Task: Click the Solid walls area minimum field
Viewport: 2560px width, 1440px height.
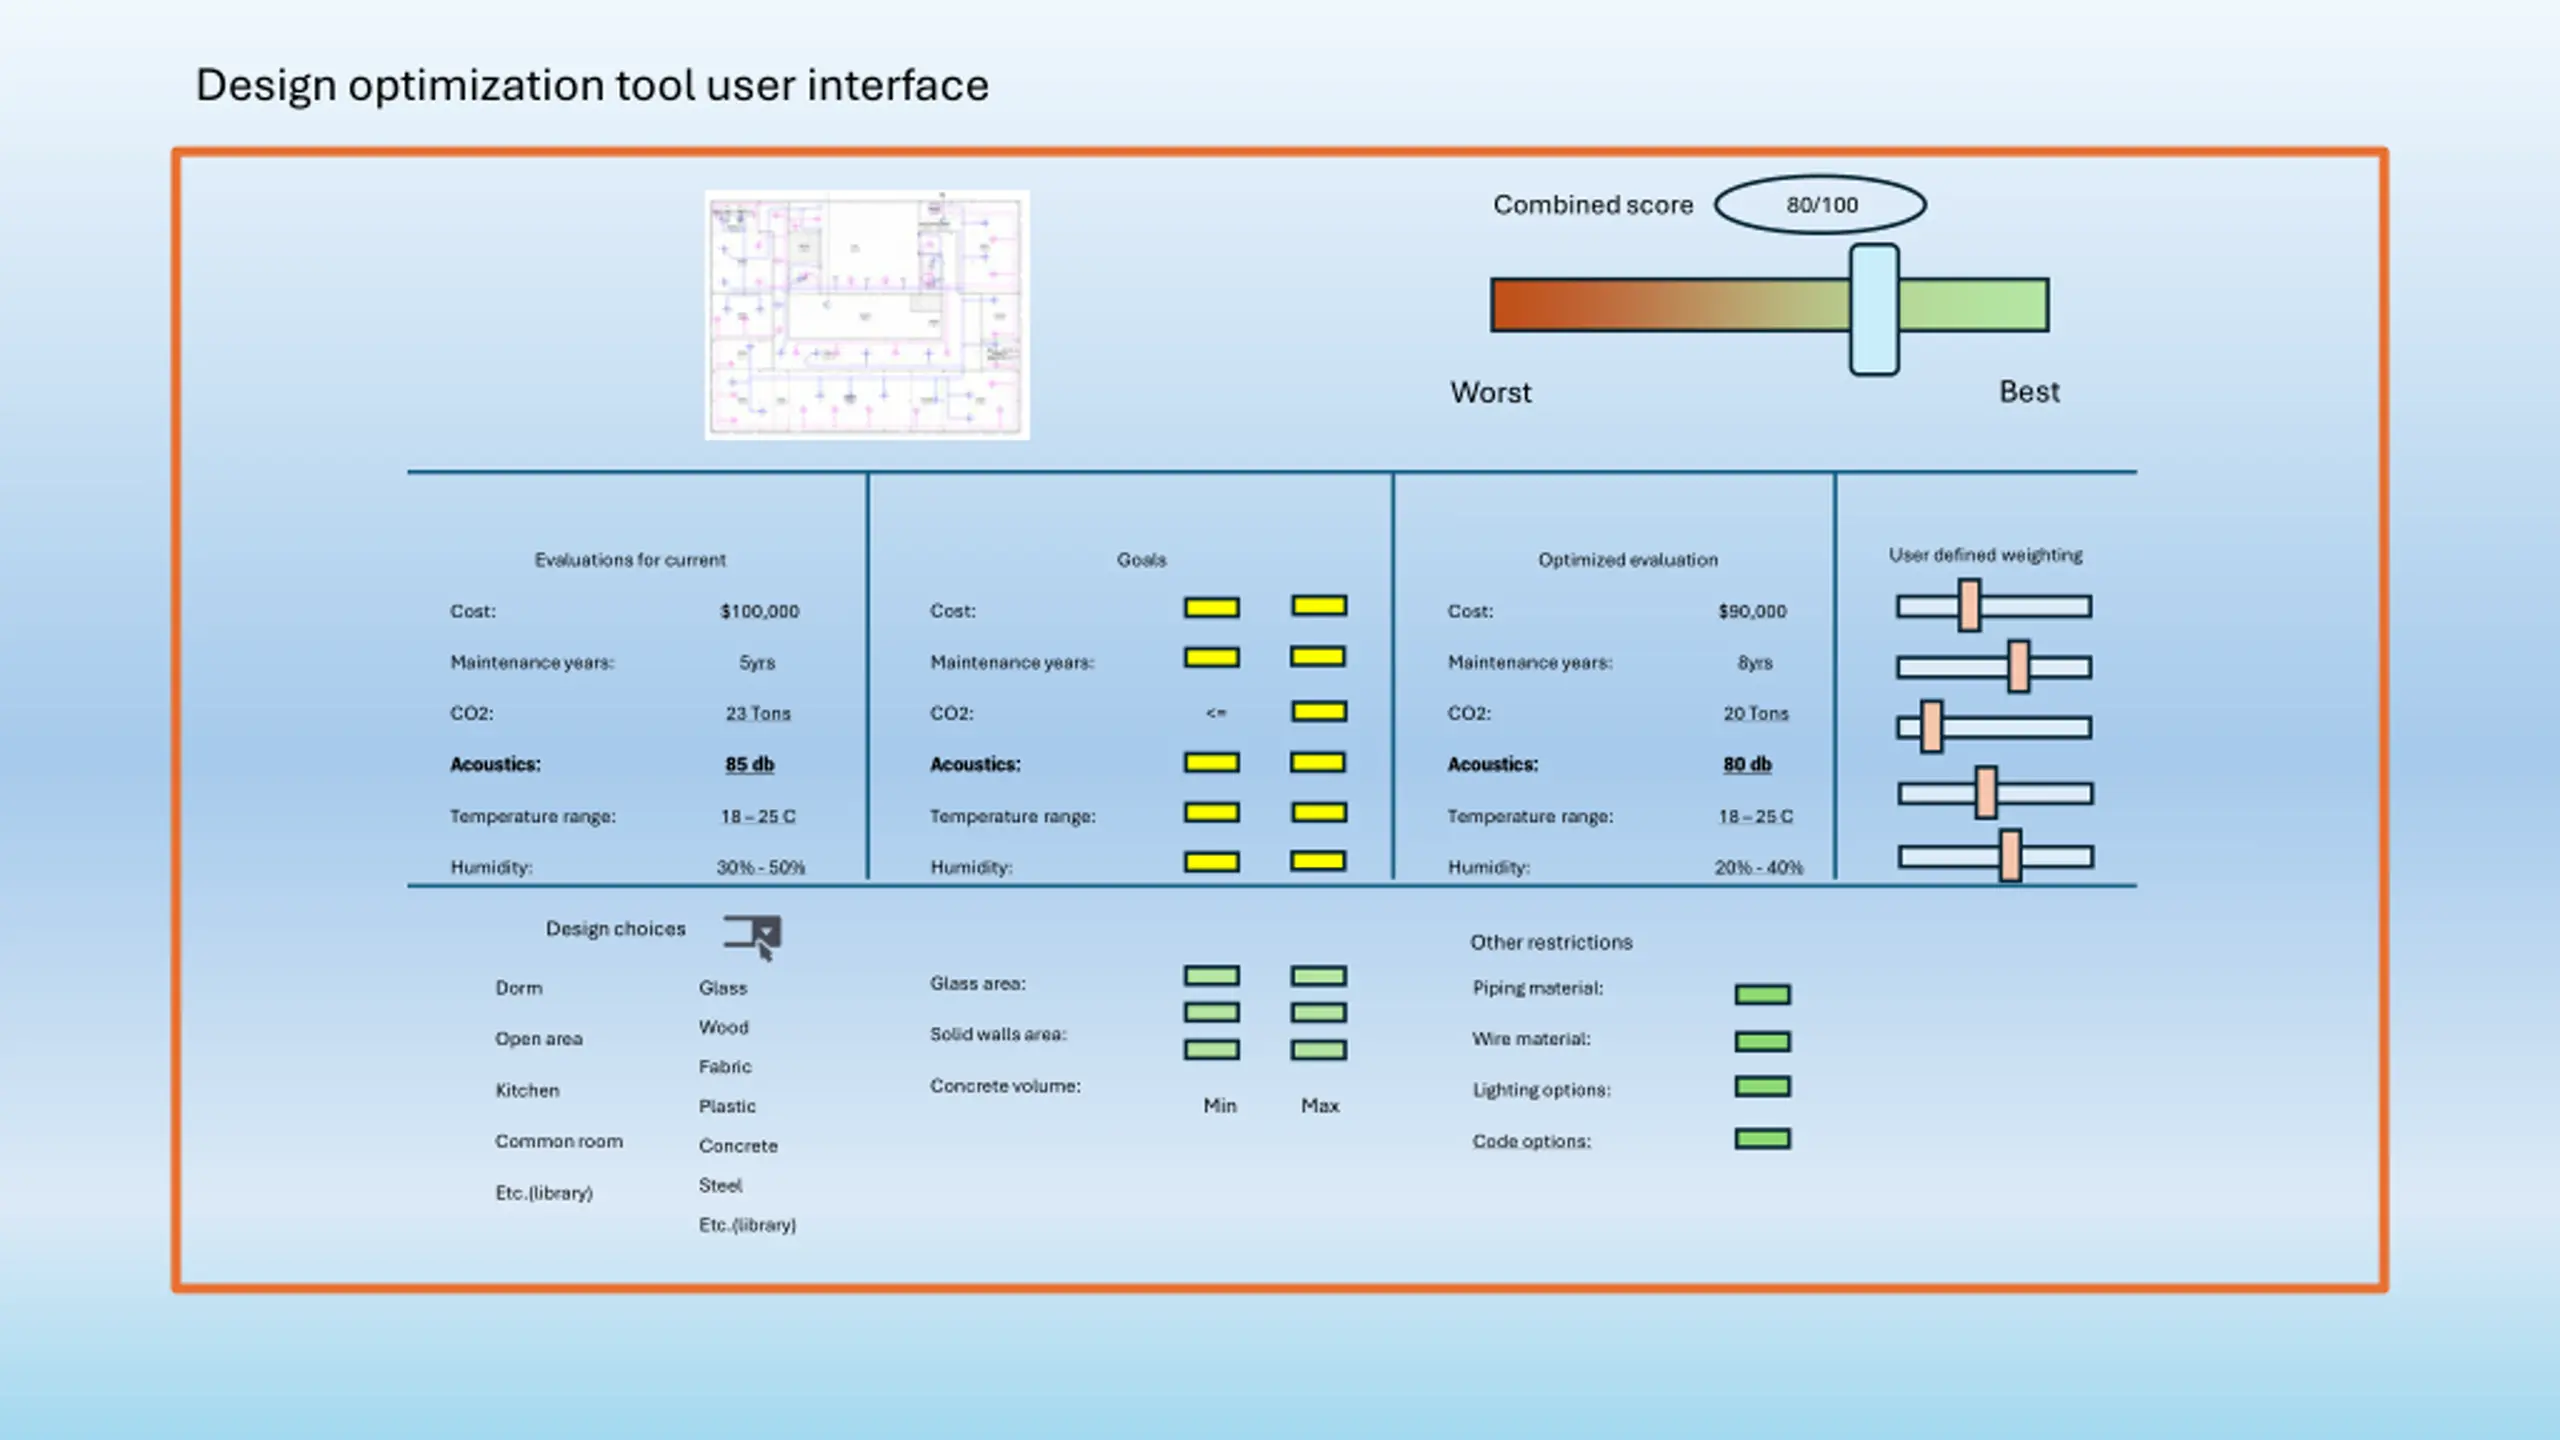Action: [x=1212, y=1012]
